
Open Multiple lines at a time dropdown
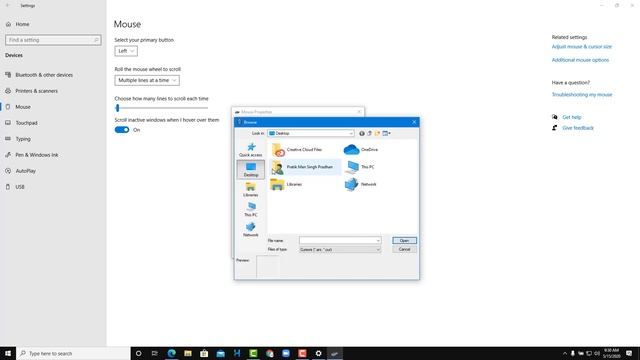click(x=147, y=80)
